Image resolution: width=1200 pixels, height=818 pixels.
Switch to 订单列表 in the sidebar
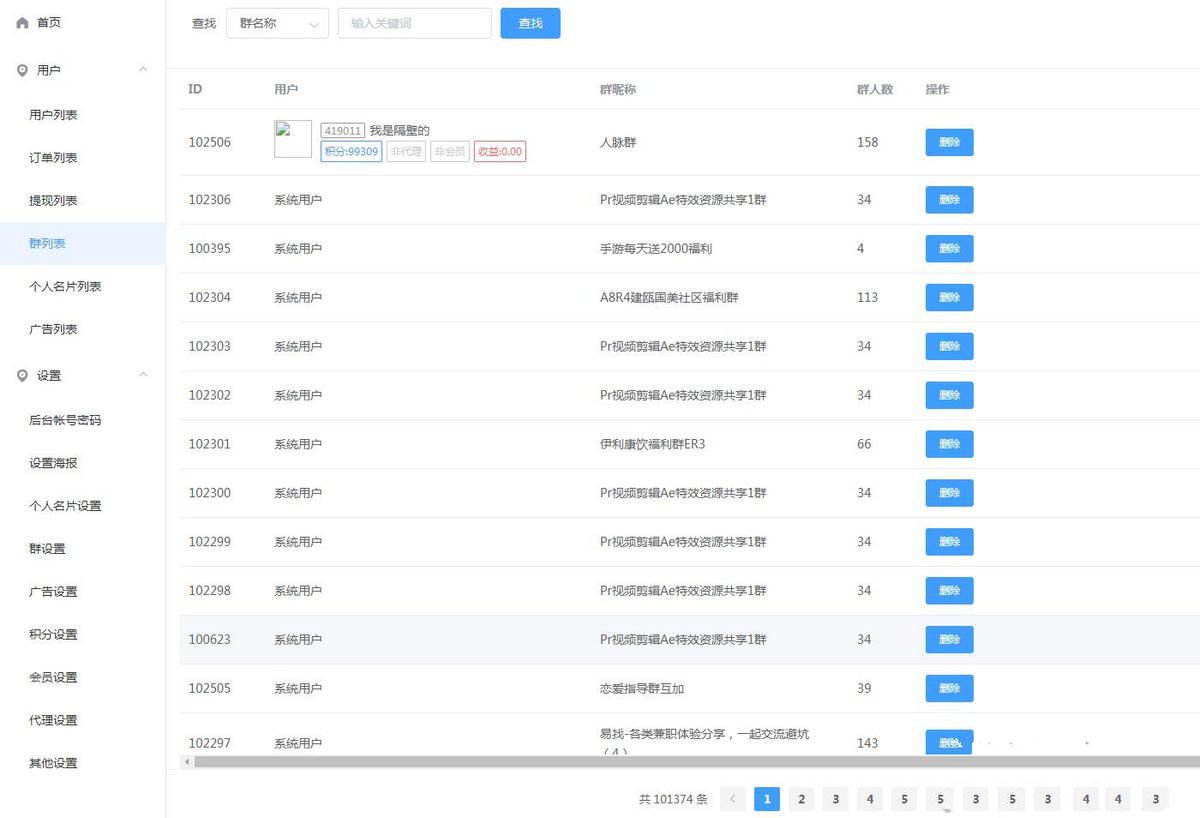pyautogui.click(x=51, y=157)
